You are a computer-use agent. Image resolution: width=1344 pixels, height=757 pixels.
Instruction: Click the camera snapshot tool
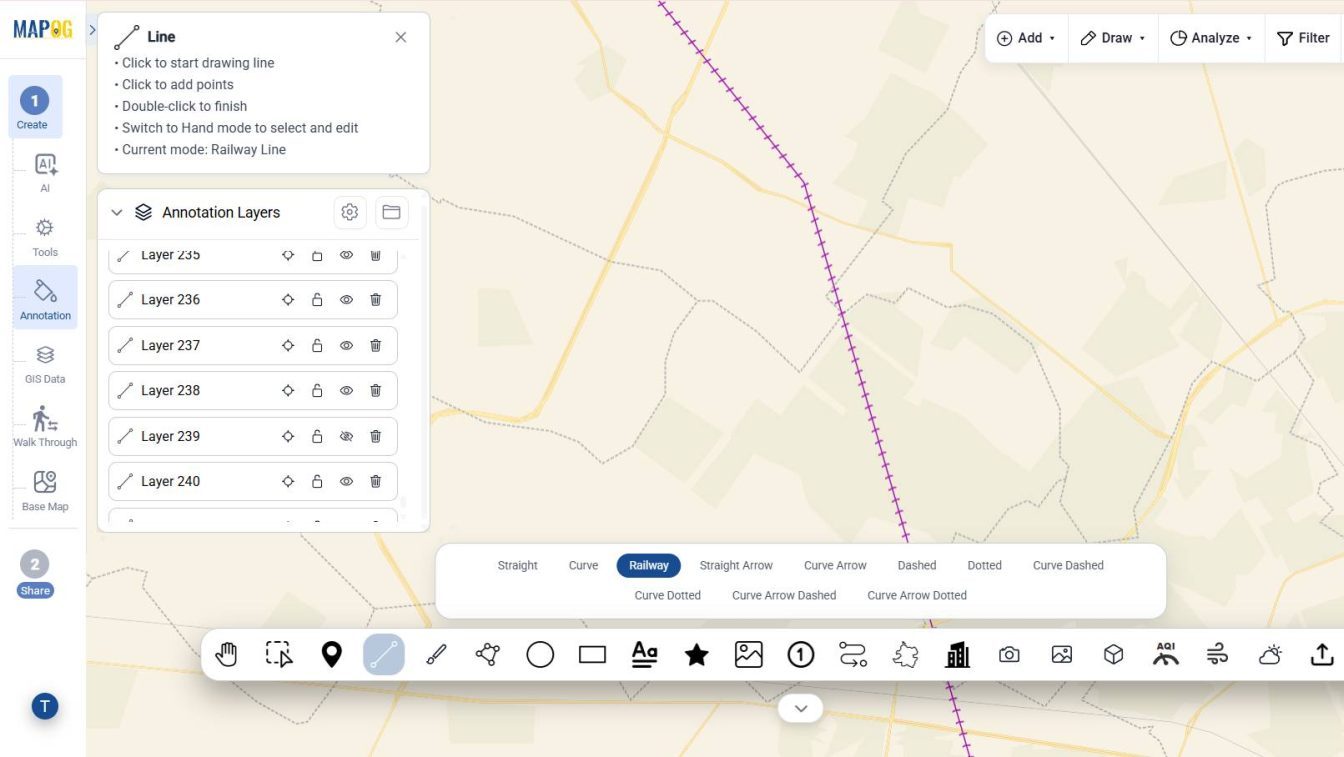(1009, 655)
